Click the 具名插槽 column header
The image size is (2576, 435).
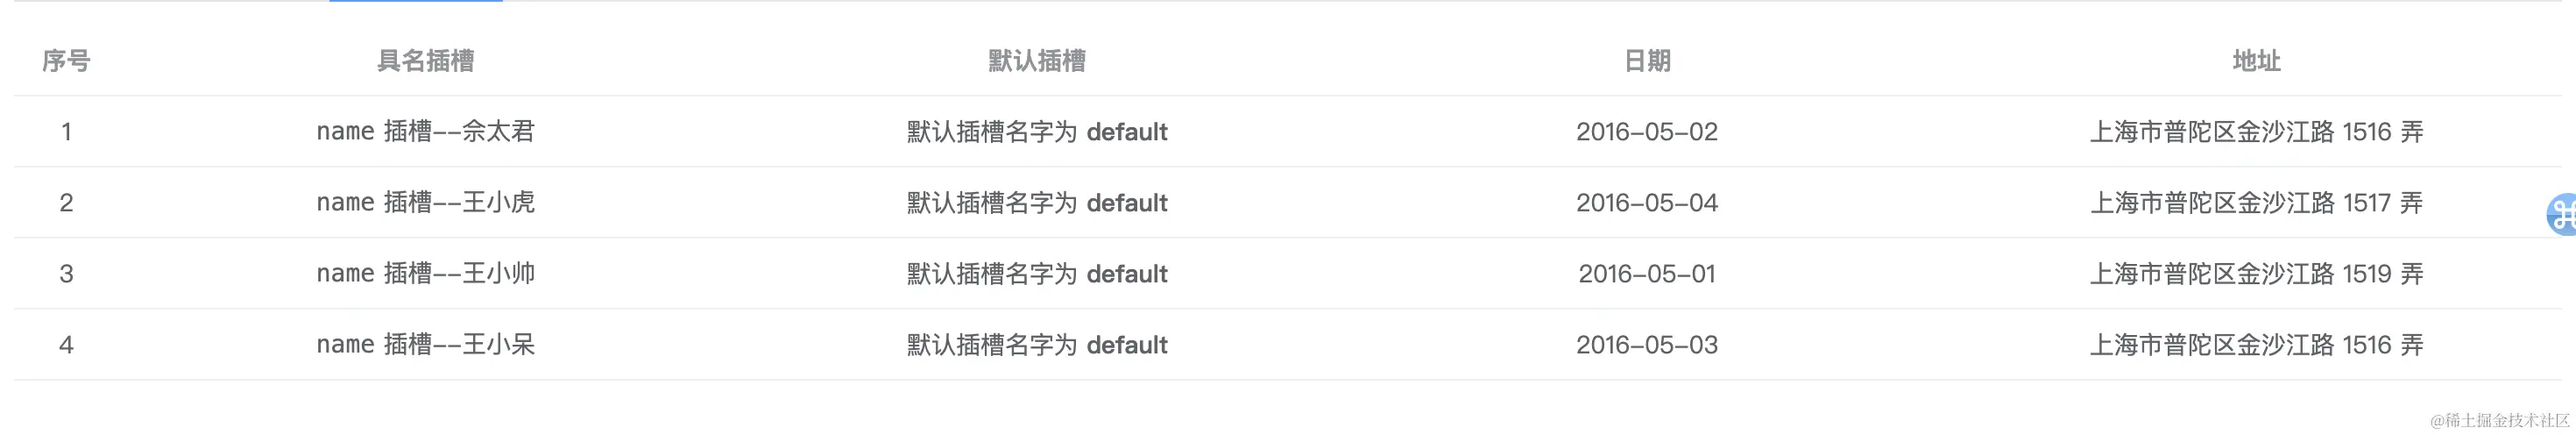coord(425,61)
